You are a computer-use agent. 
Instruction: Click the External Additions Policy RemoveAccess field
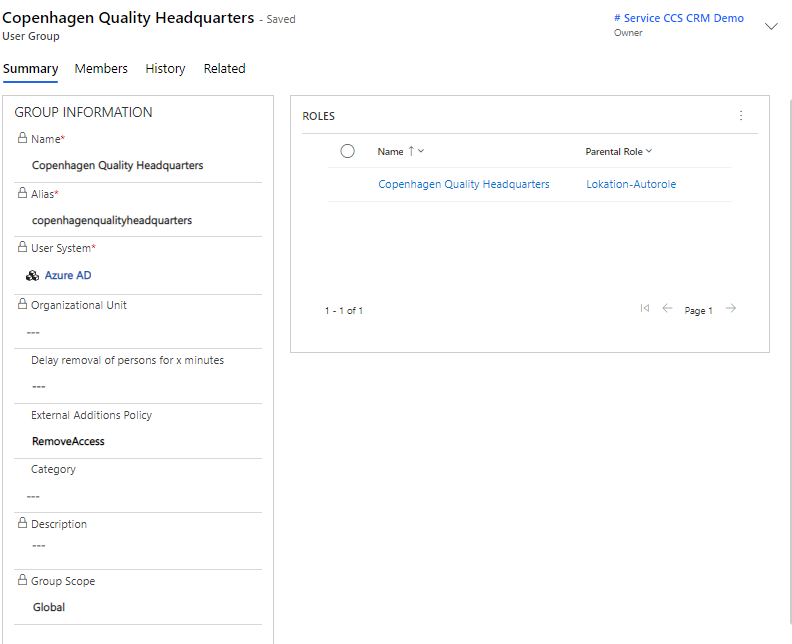coord(68,441)
